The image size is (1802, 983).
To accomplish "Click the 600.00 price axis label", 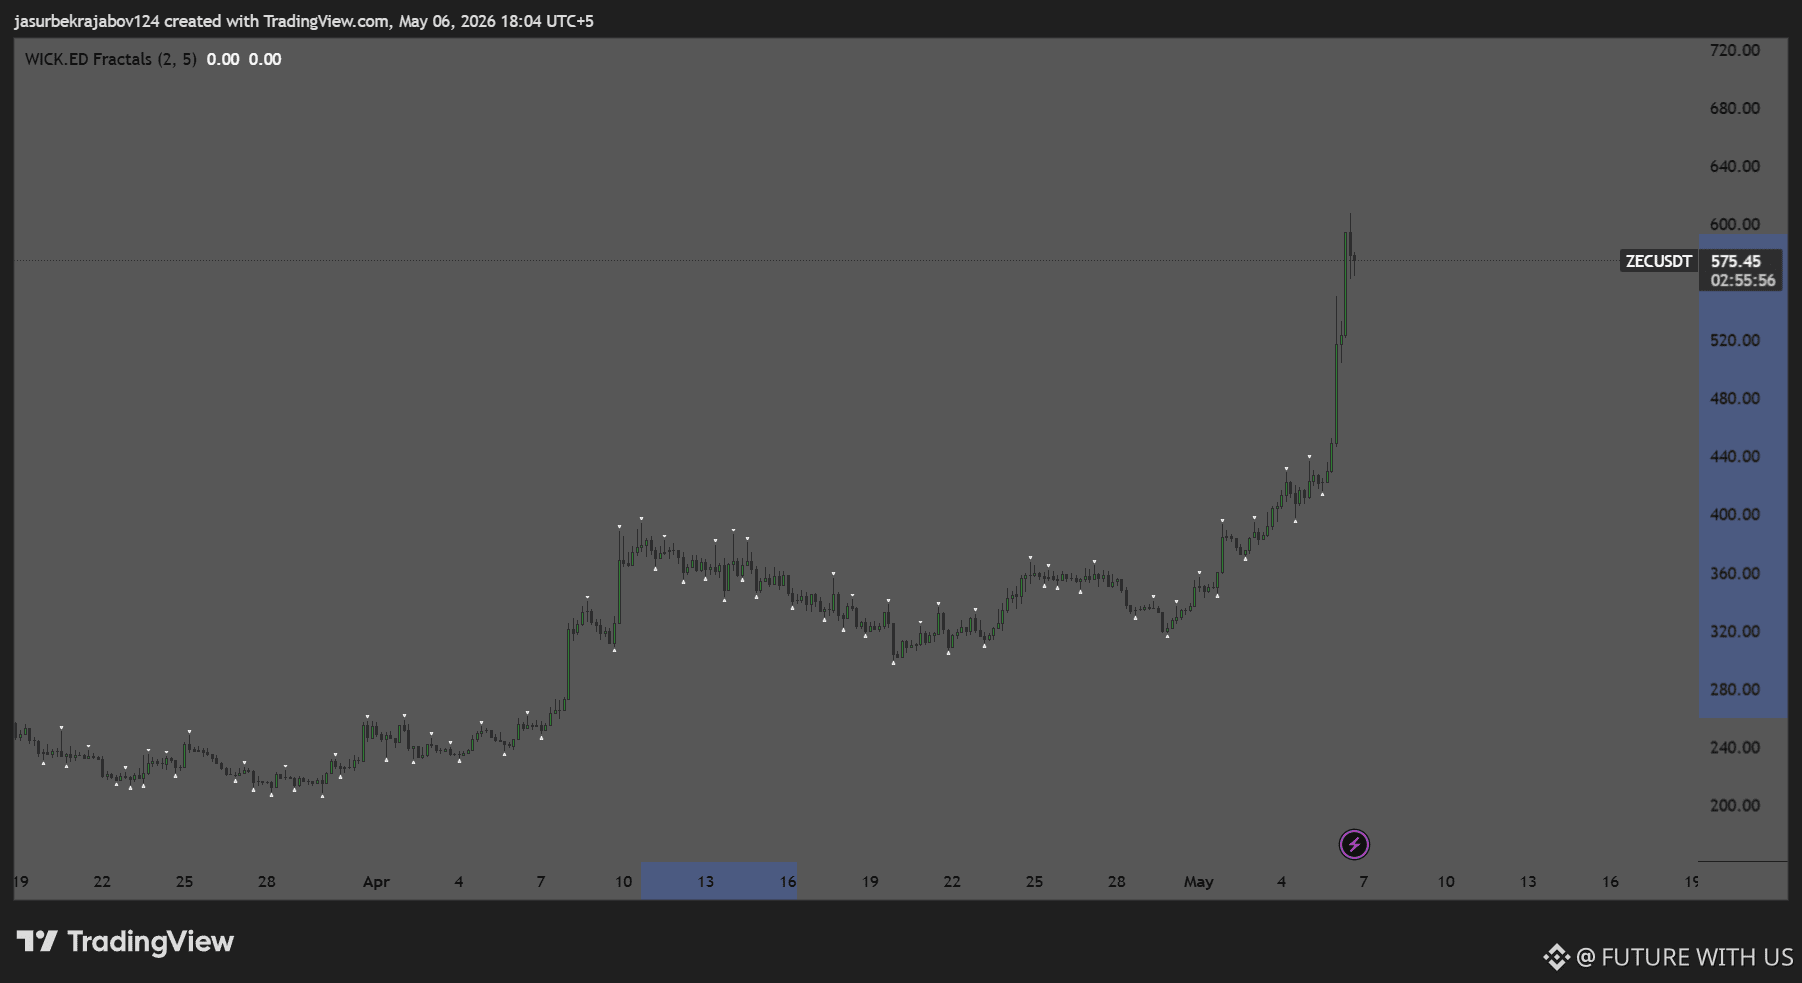I will pyautogui.click(x=1735, y=224).
